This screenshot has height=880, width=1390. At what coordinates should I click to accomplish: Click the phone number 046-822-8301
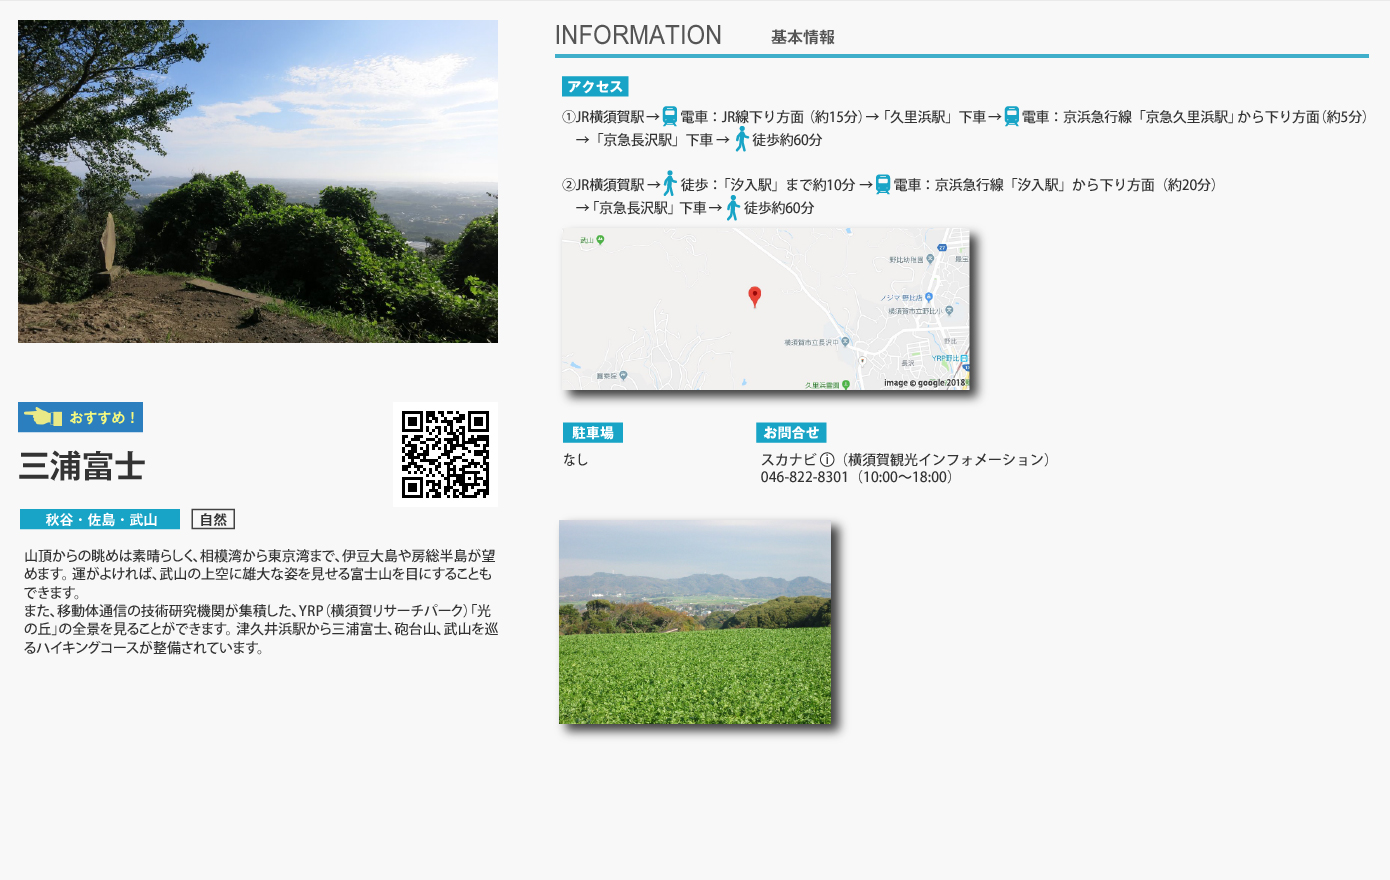click(804, 477)
